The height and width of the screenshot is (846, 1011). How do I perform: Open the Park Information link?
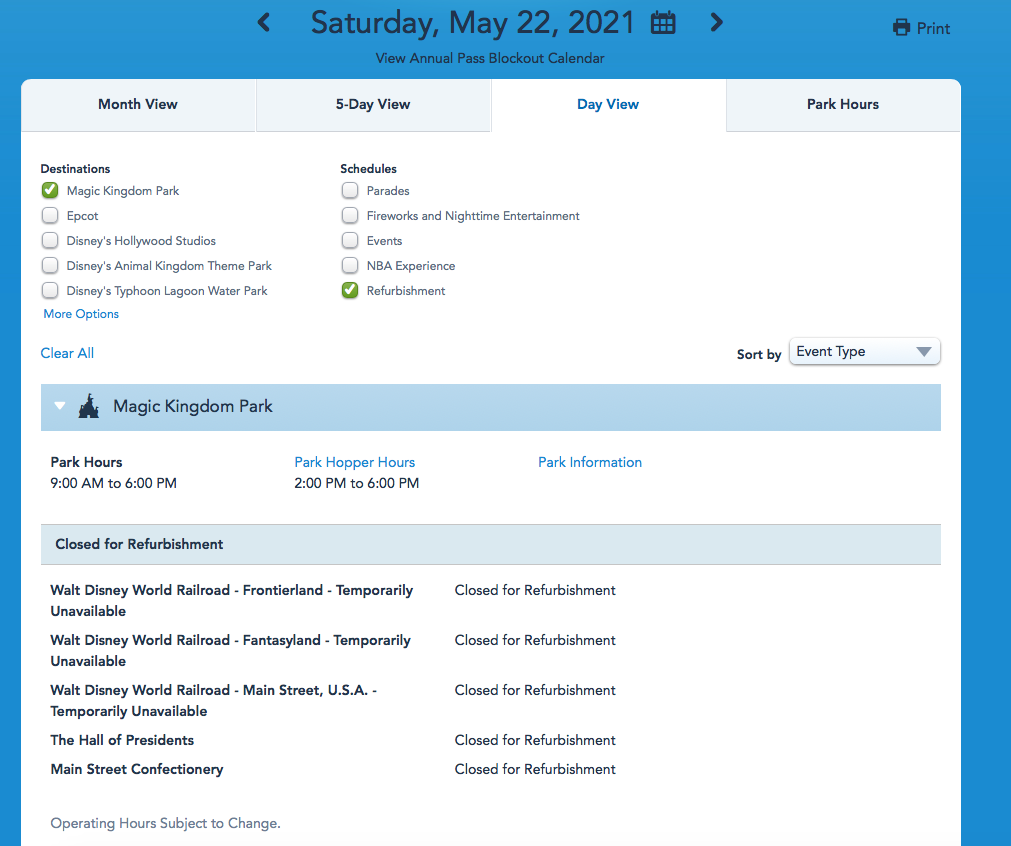590,462
